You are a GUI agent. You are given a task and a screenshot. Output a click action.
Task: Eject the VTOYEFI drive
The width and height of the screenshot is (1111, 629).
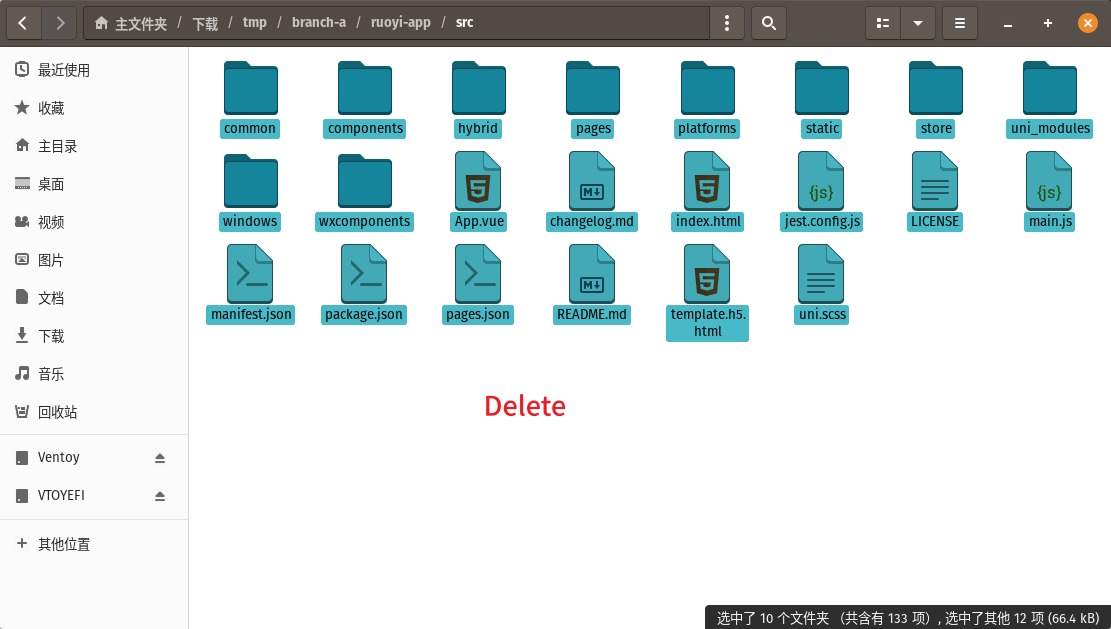(x=160, y=496)
